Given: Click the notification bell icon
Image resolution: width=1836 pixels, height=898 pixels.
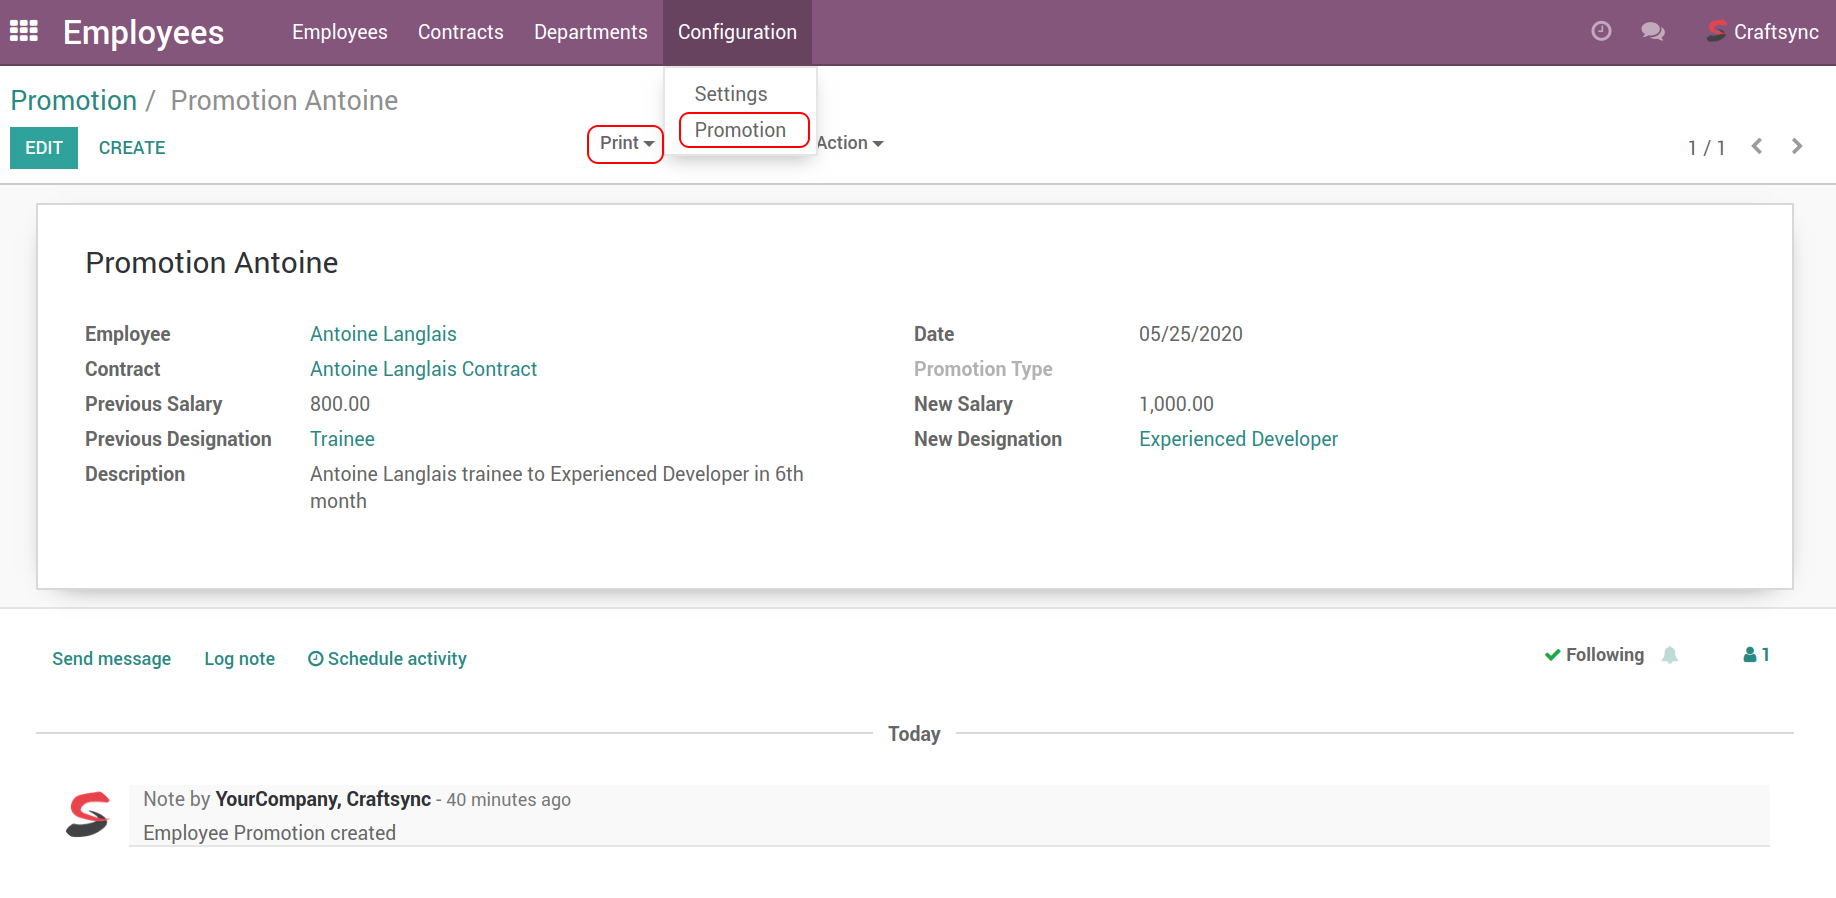Looking at the screenshot, I should tap(1670, 655).
